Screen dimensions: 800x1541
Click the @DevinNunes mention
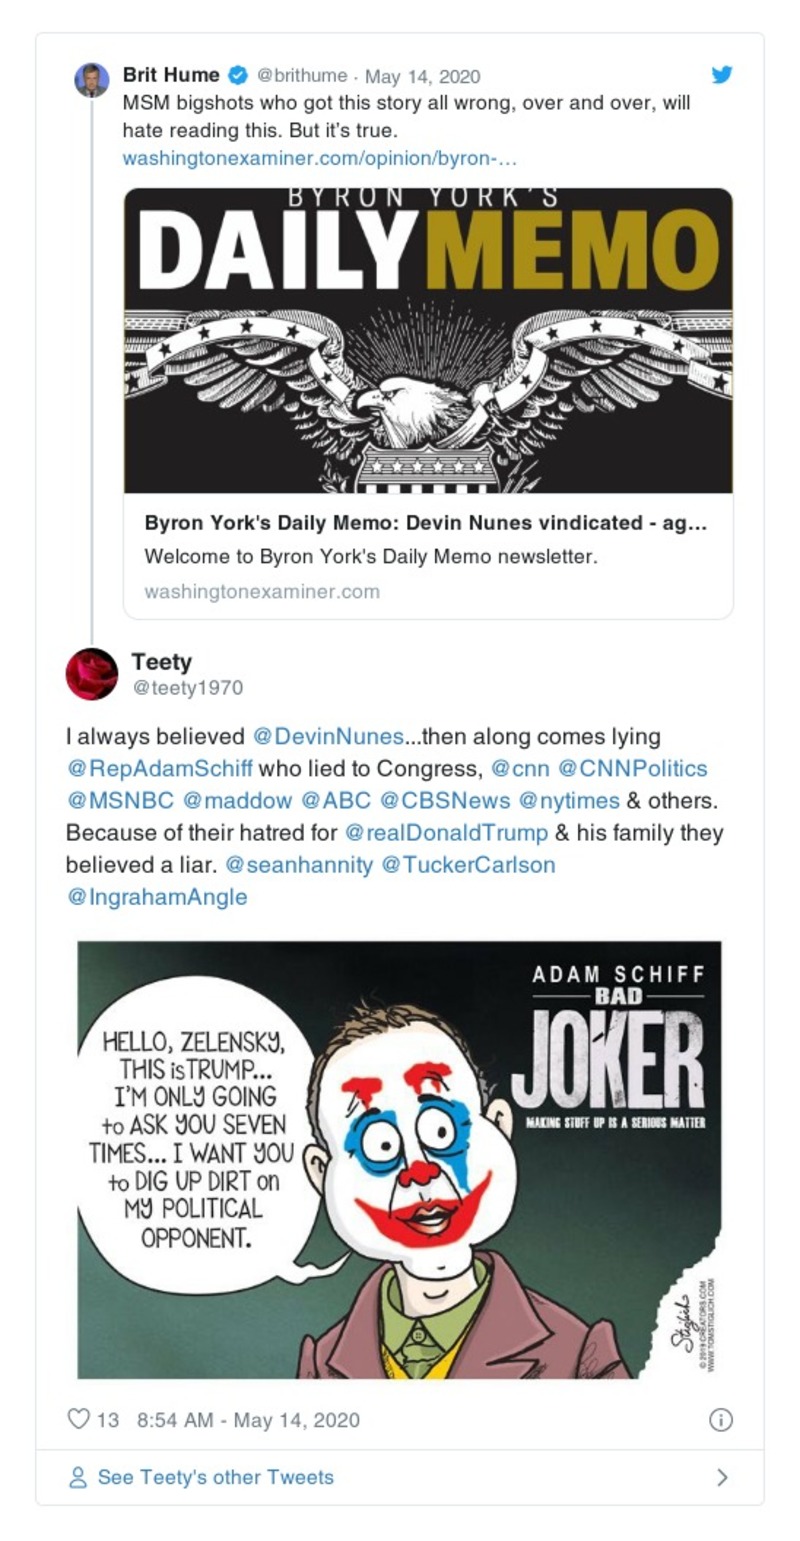click(x=328, y=737)
